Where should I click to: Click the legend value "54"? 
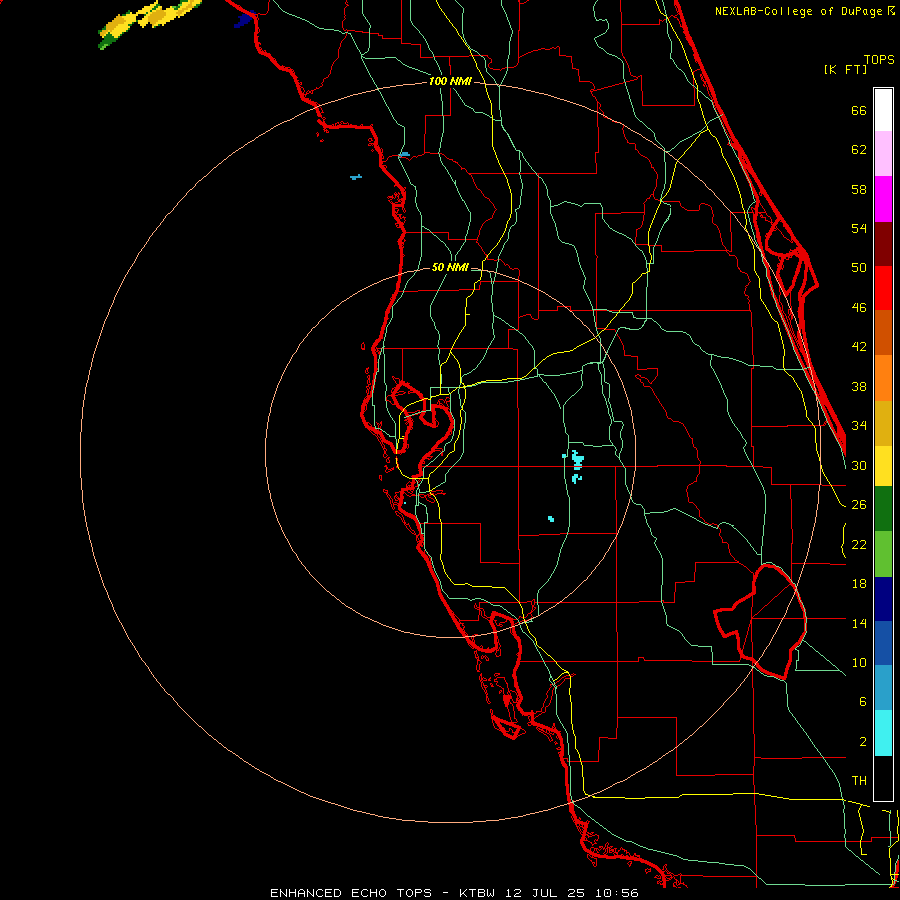pos(859,228)
